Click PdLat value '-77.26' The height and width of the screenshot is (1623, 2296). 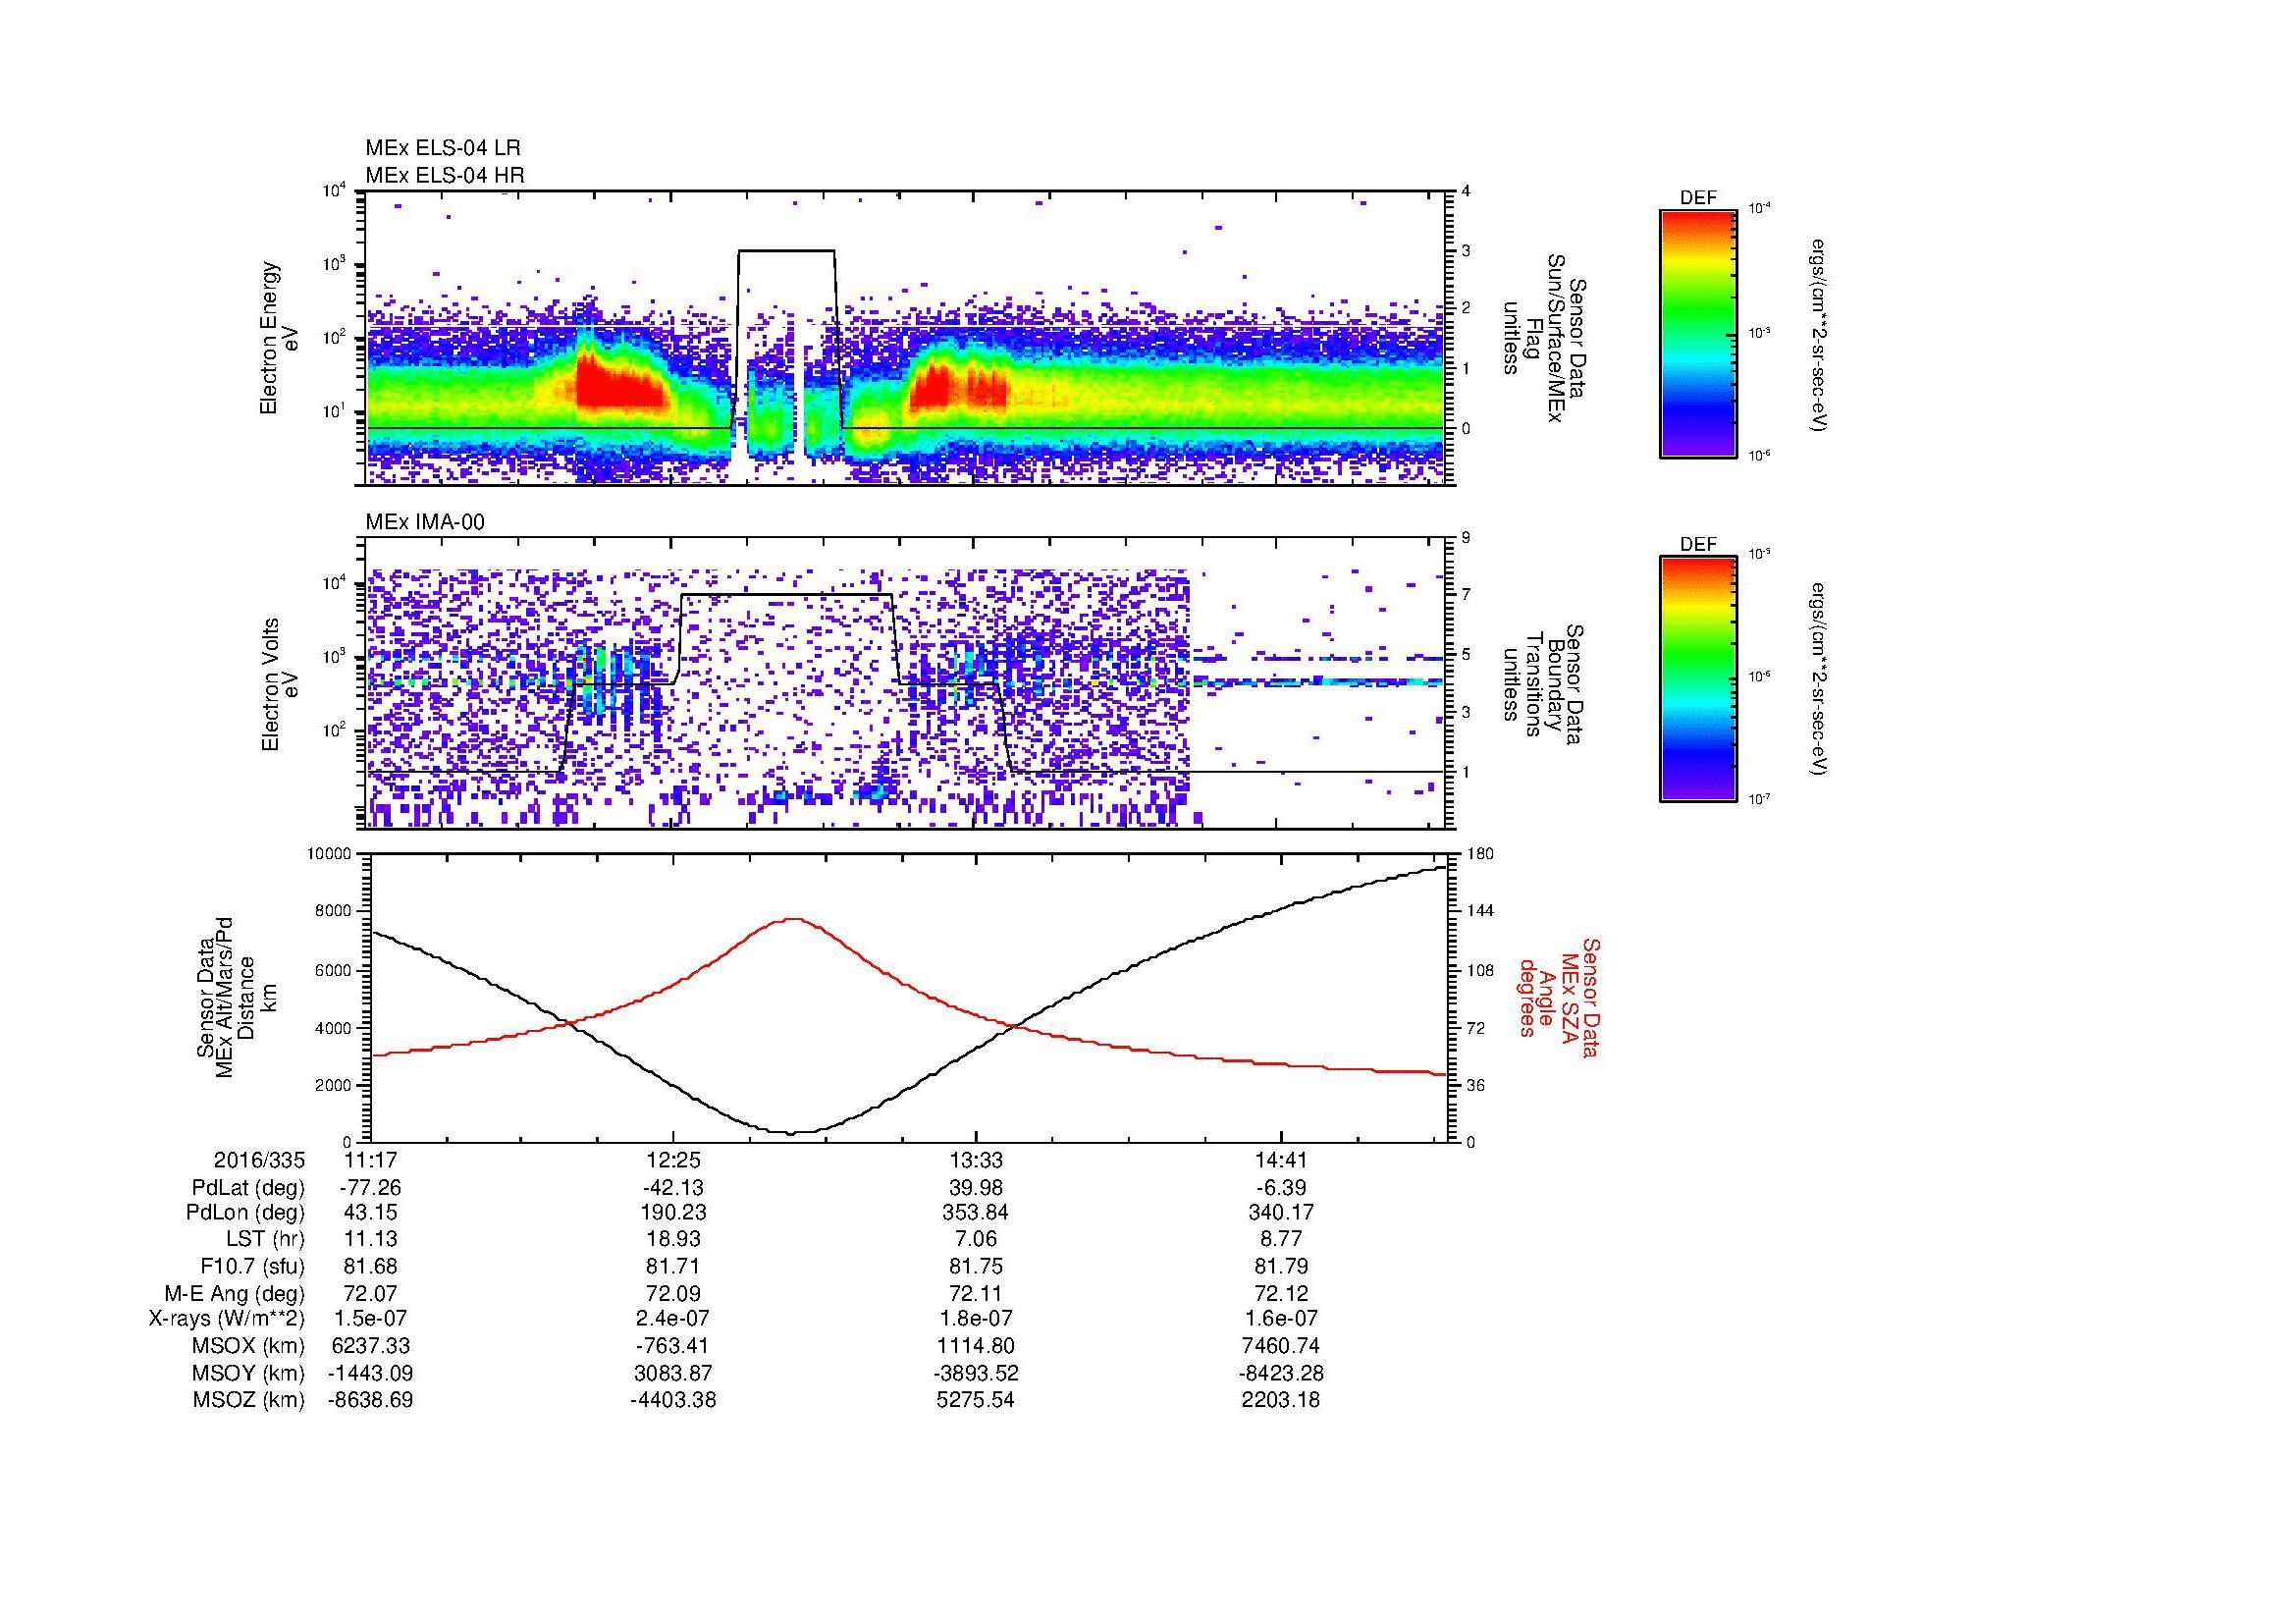(371, 1188)
